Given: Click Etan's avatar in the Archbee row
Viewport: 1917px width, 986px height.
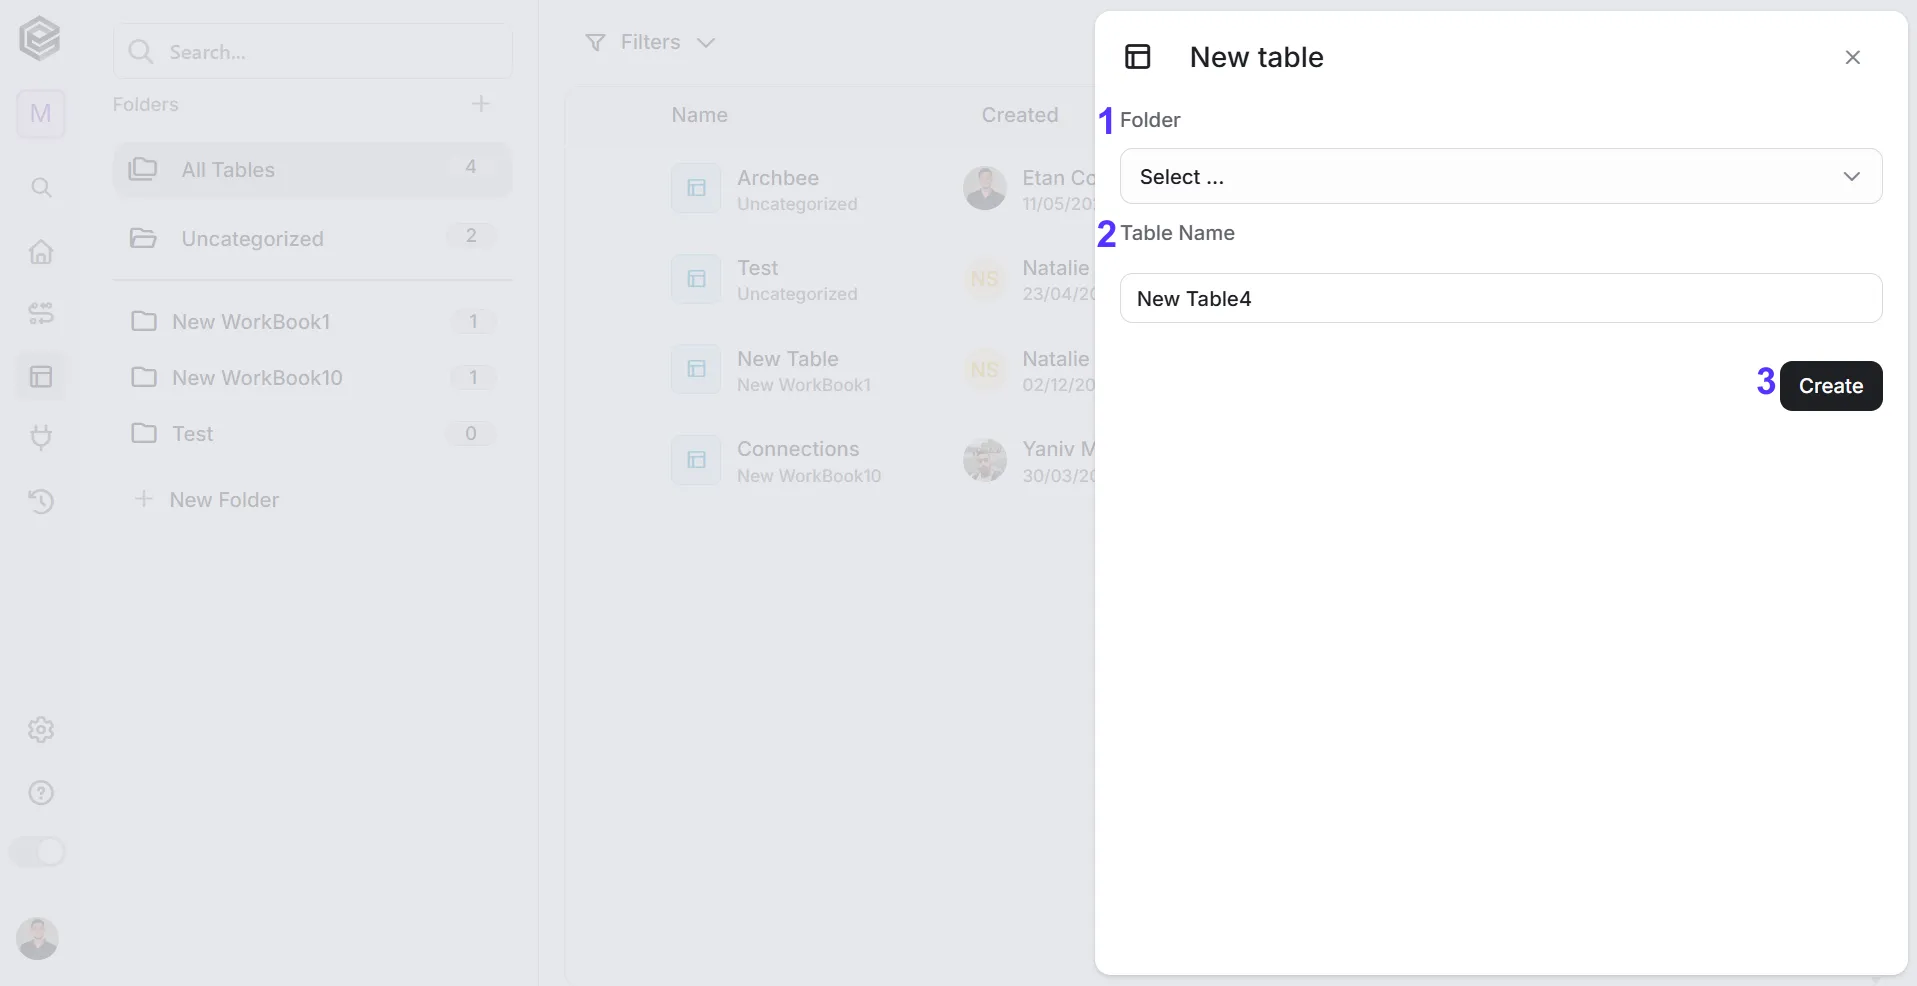Looking at the screenshot, I should click(x=985, y=188).
